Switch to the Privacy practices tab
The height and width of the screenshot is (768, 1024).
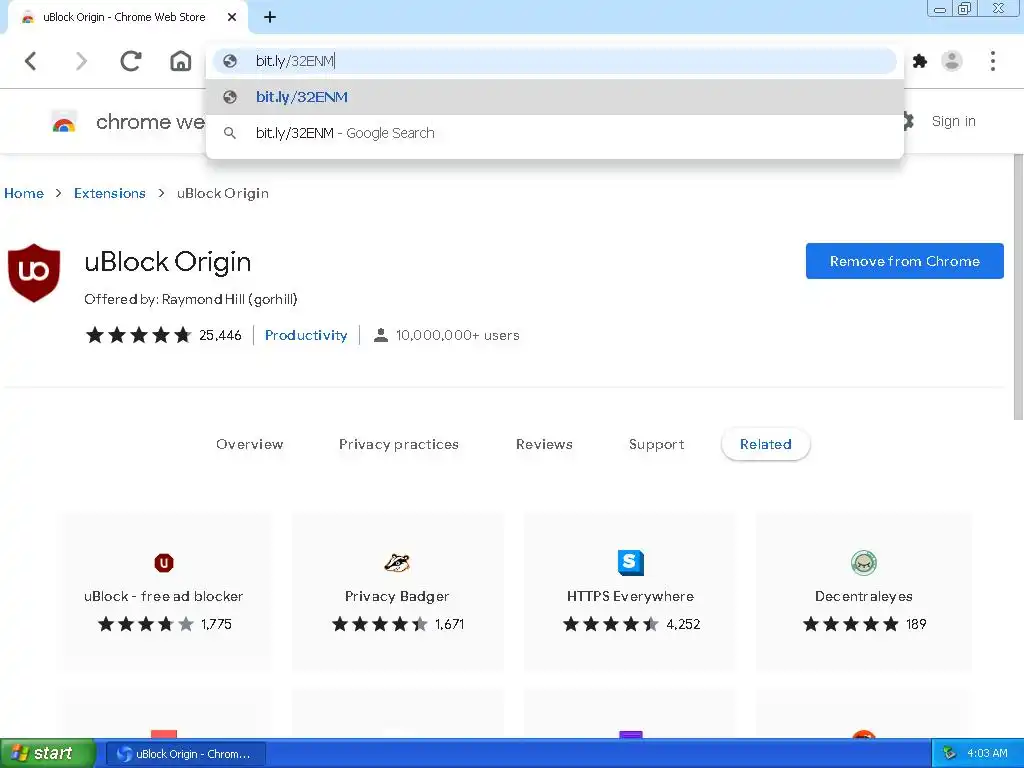[398, 445]
